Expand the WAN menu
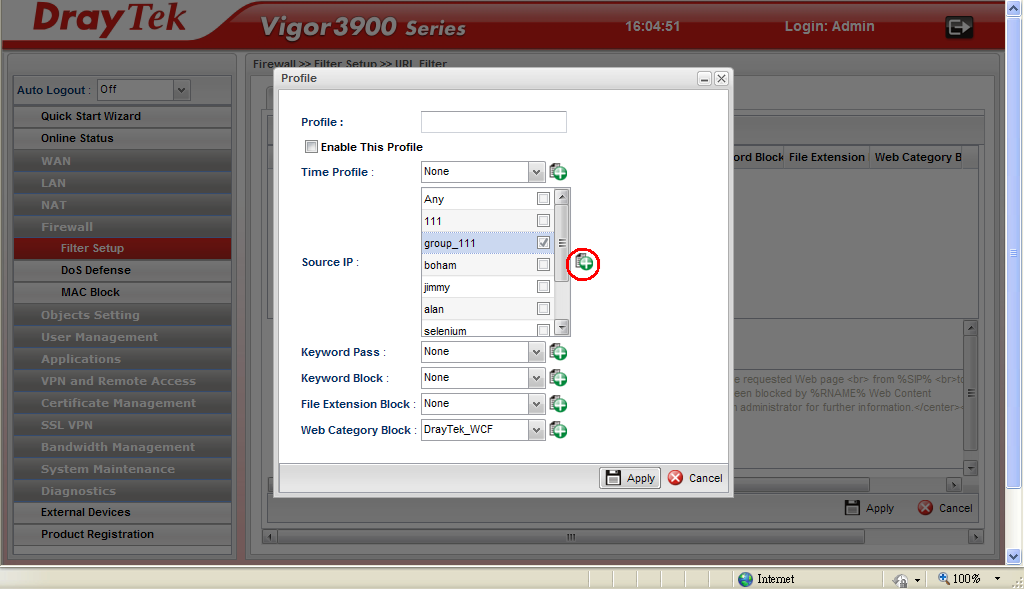1024x589 pixels. pyautogui.click(x=122, y=161)
